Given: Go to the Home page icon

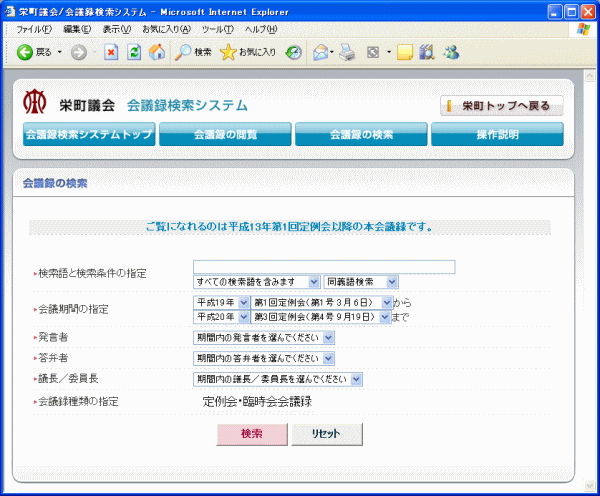Looking at the screenshot, I should 157,52.
